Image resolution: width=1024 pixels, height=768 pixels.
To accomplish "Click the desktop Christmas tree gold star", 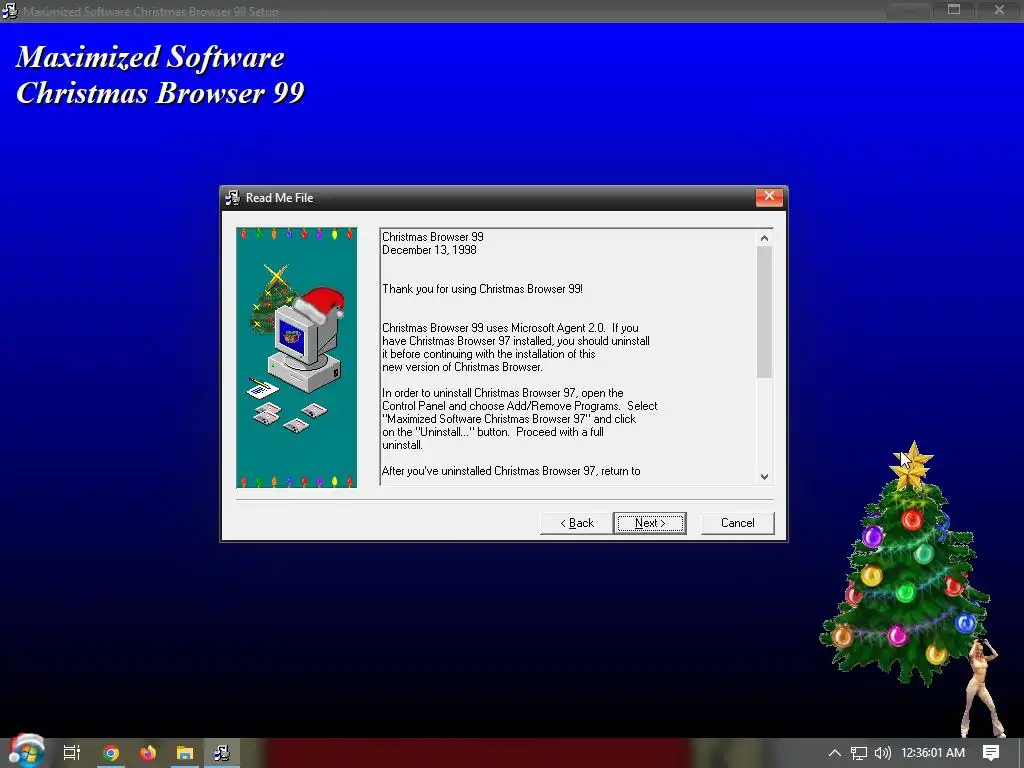I will coord(912,465).
